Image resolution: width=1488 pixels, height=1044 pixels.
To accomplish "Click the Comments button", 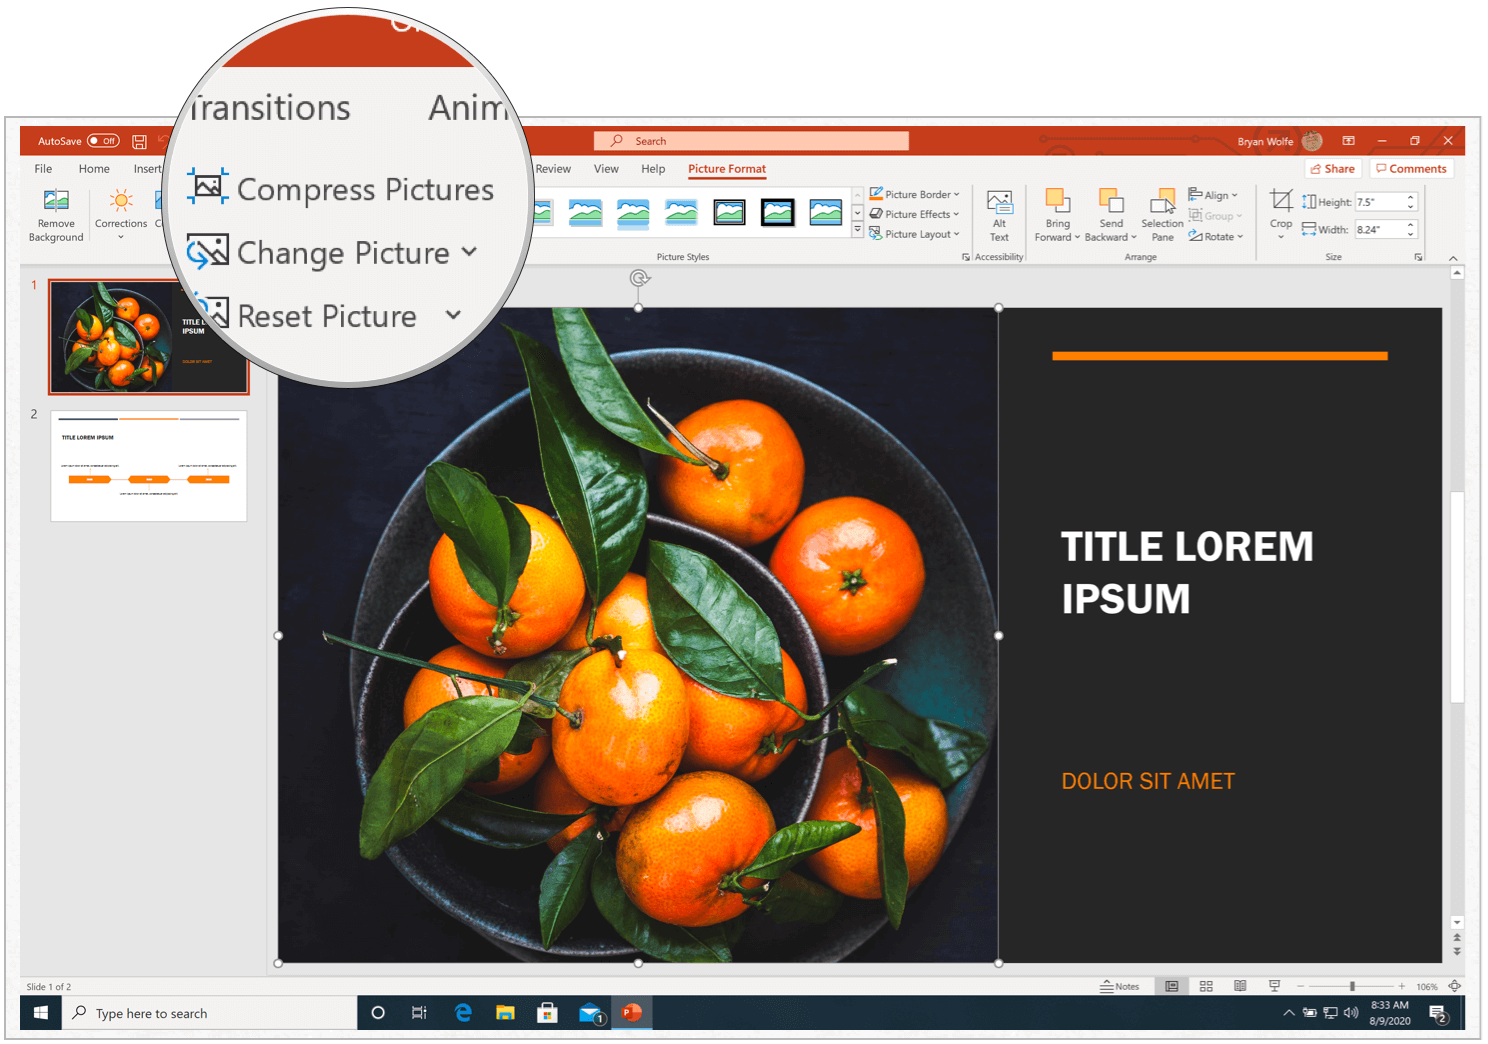I will 1411,169.
